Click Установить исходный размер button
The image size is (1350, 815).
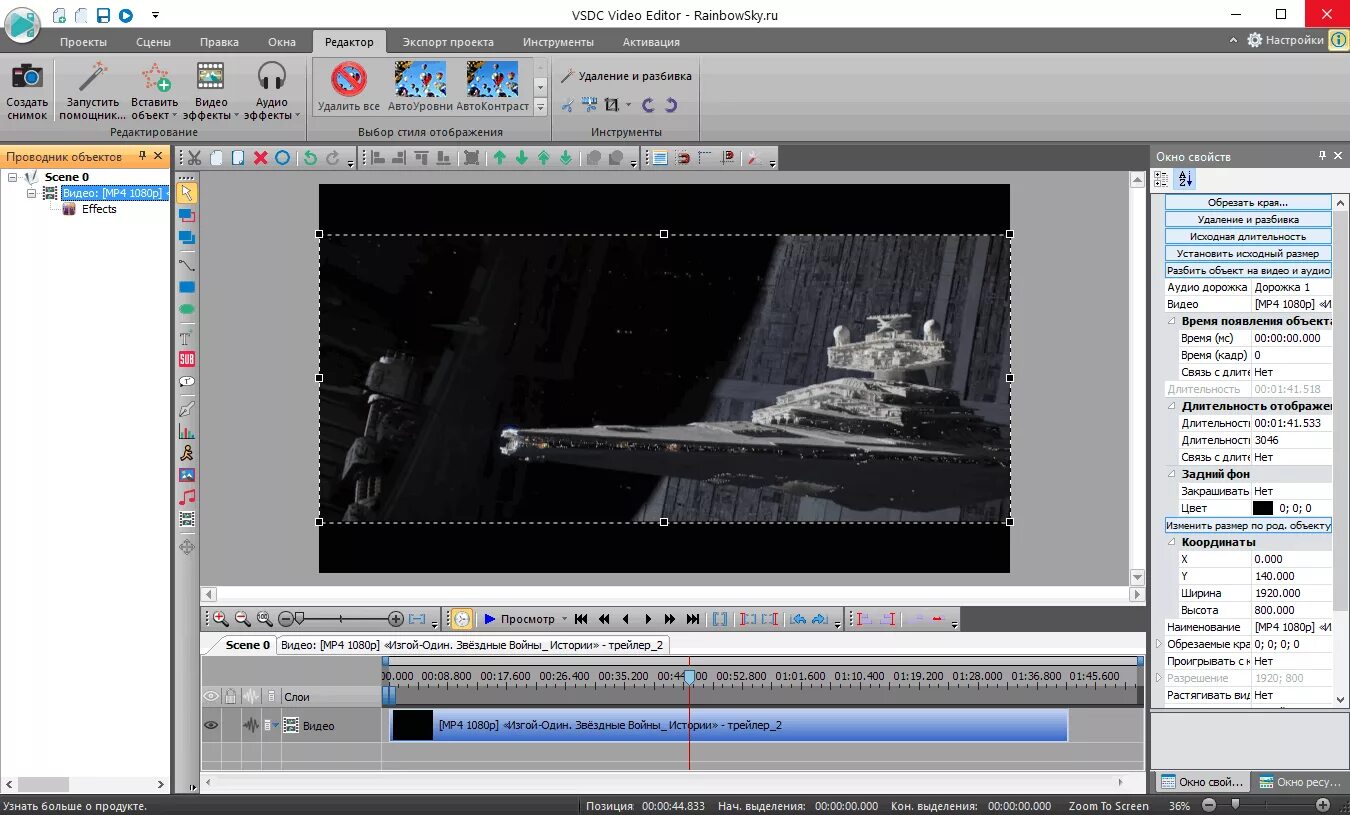point(1248,253)
